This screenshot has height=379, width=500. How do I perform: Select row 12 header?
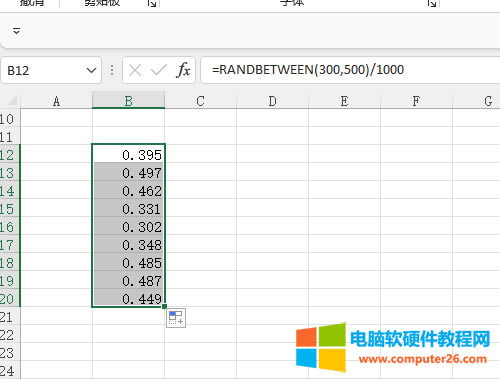9,155
